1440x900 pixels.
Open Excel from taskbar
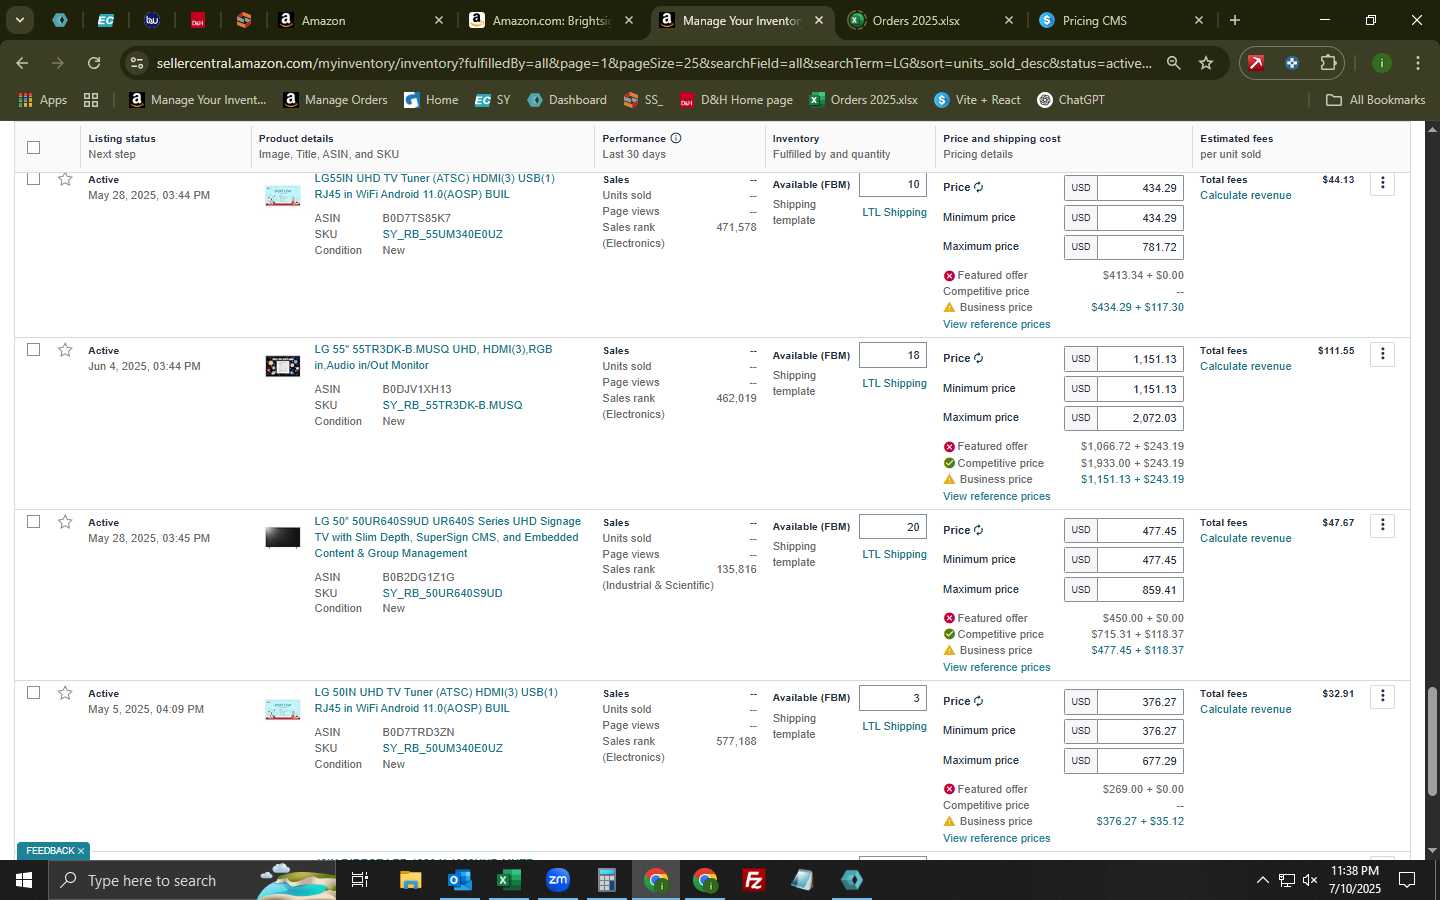coord(508,880)
